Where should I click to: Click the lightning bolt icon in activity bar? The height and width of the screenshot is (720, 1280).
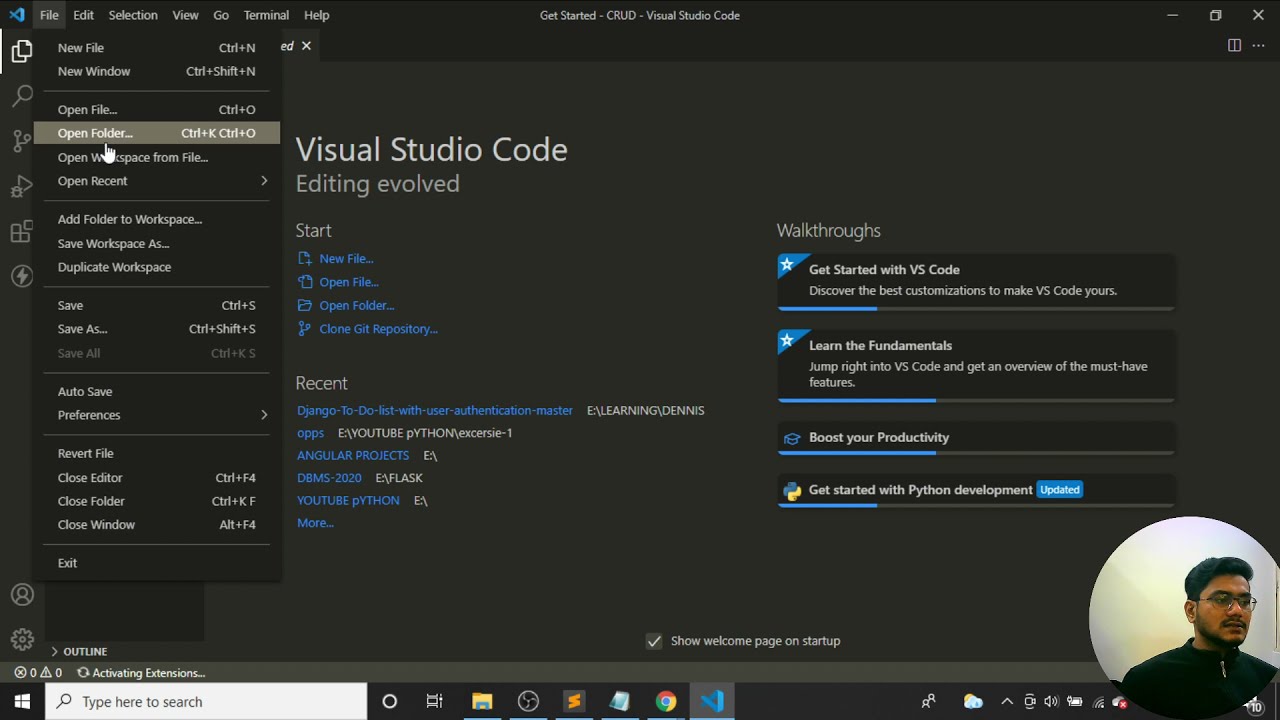[22, 277]
